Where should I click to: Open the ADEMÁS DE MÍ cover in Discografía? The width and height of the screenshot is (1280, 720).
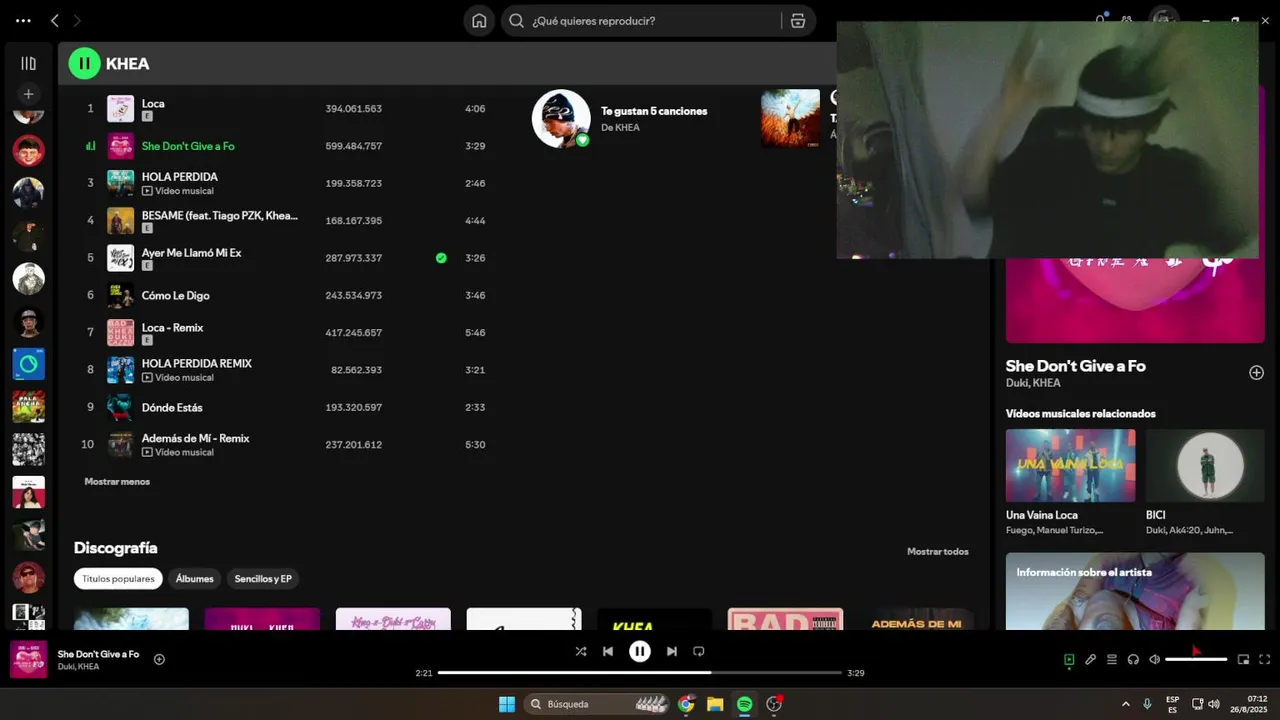916,619
